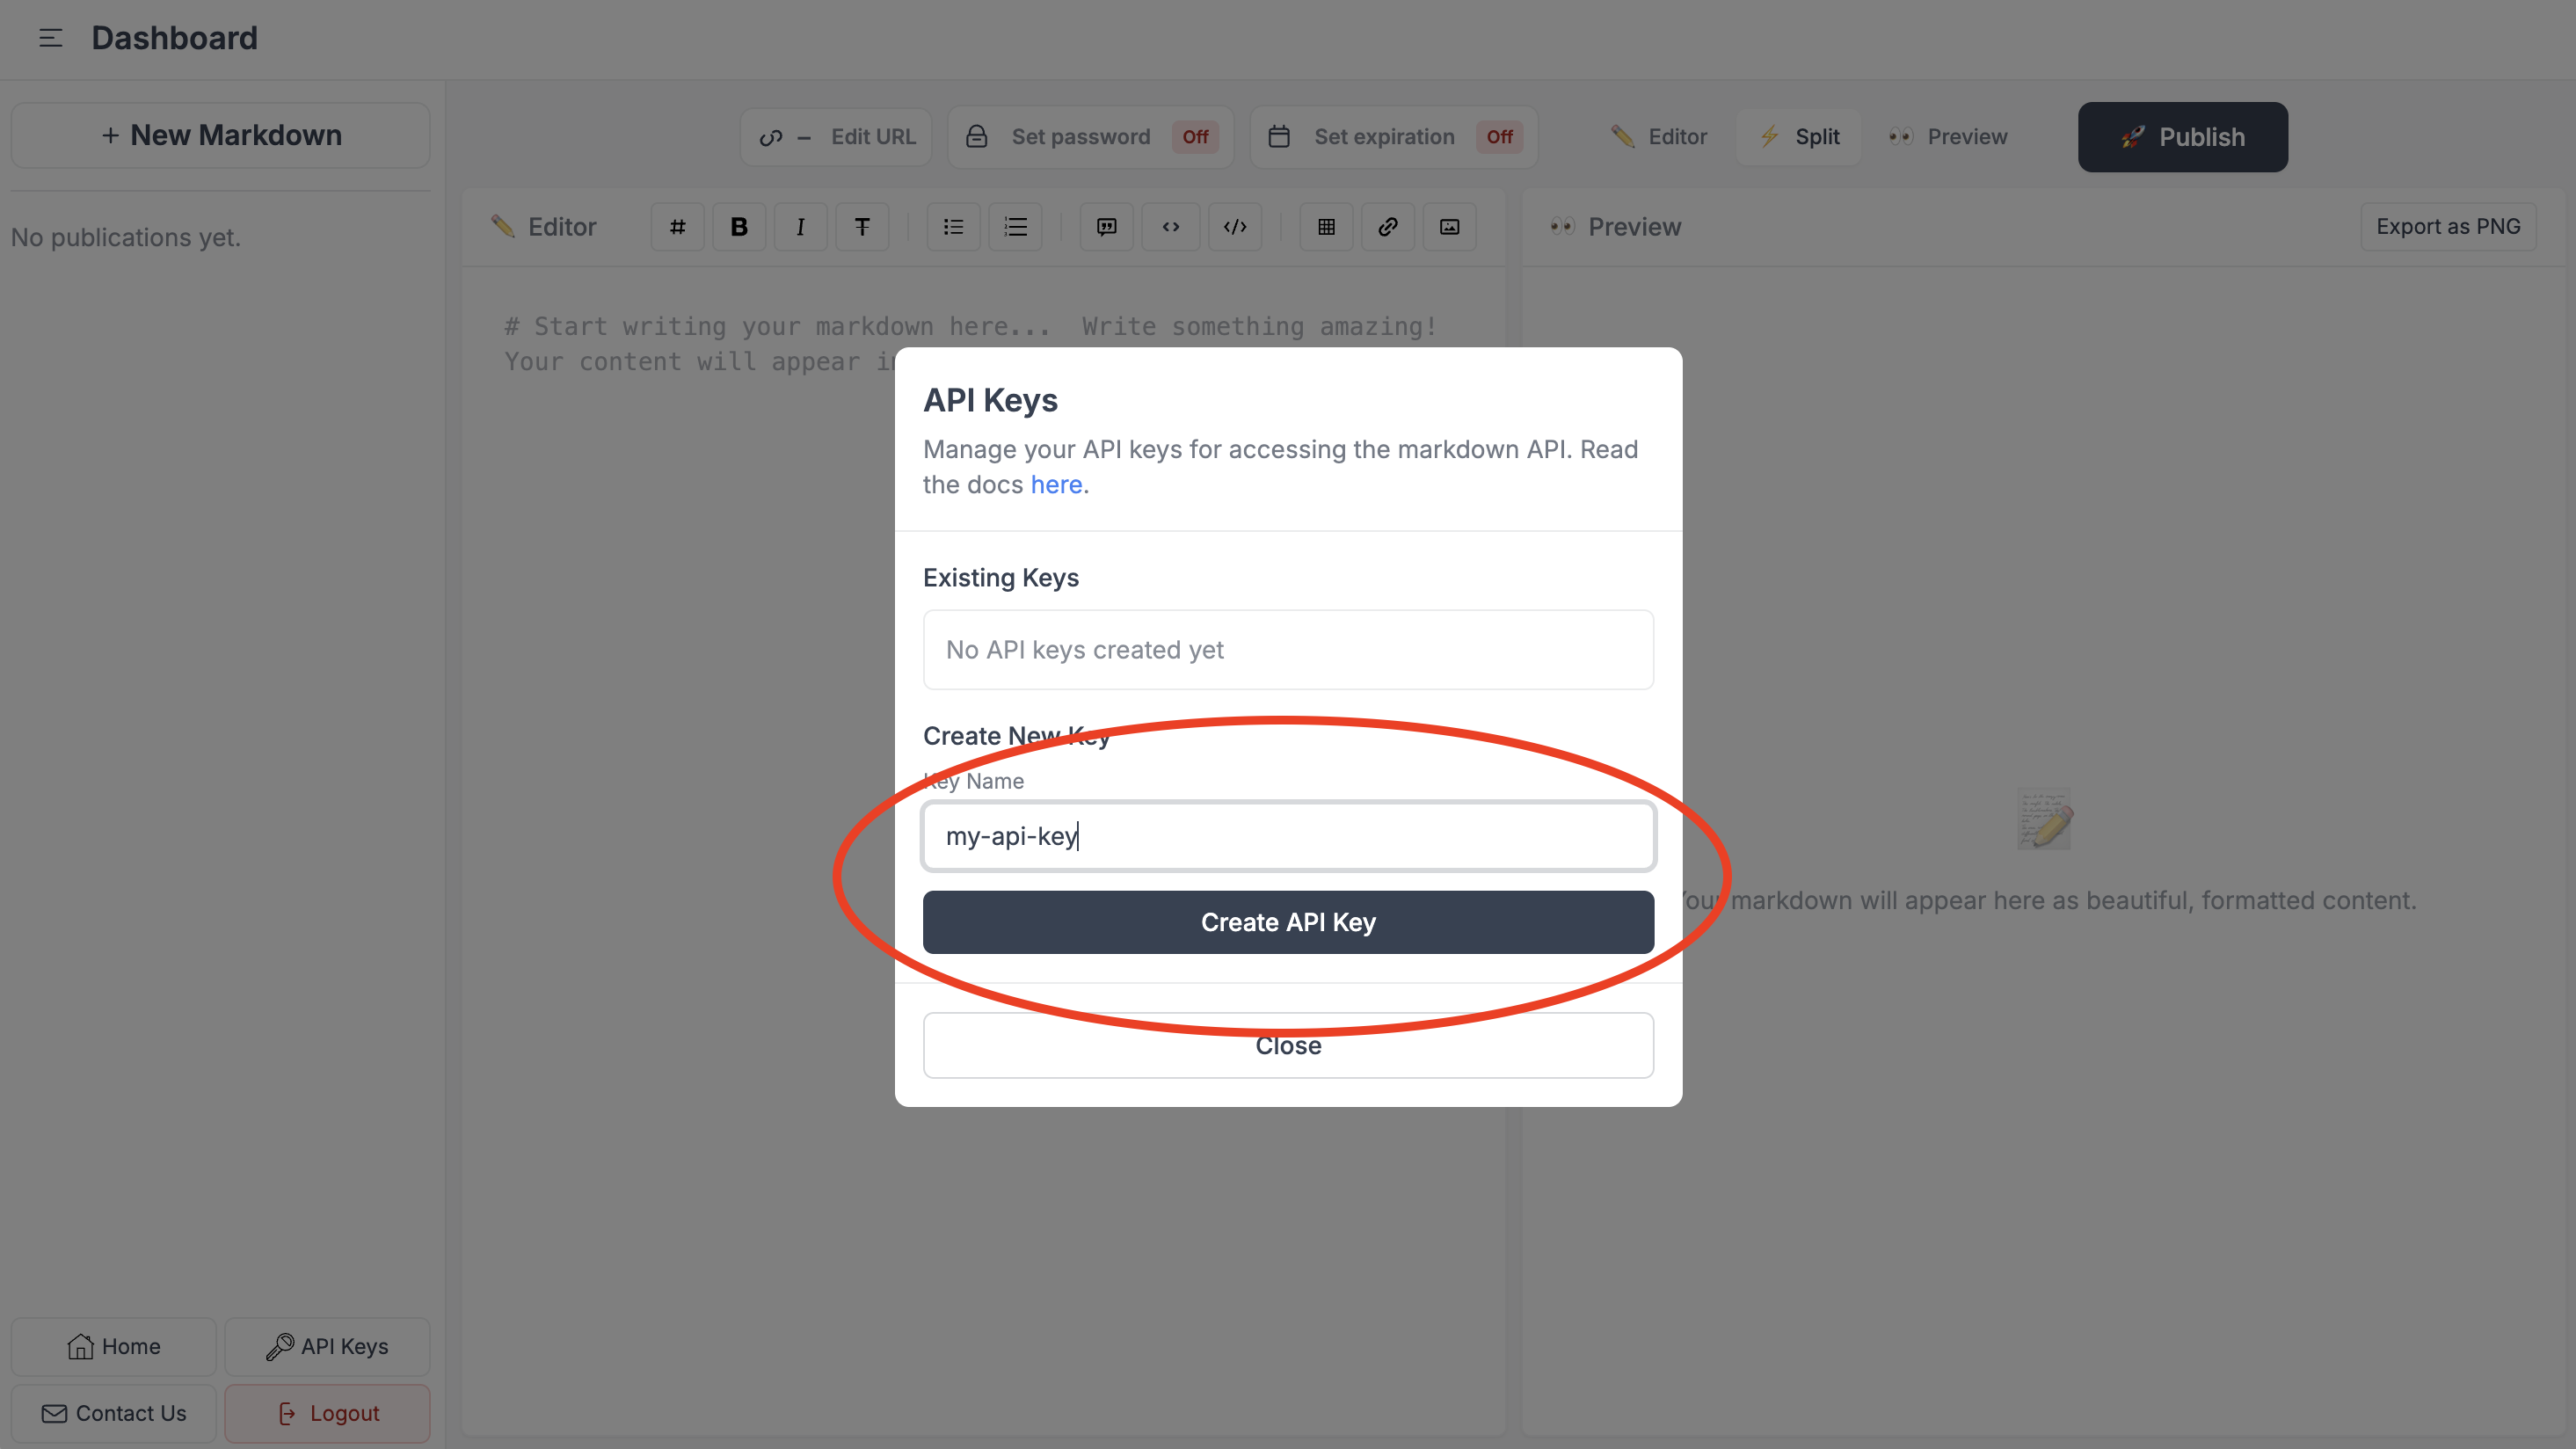
Task: Toggle bold formatting in editor toolbar
Action: [739, 227]
